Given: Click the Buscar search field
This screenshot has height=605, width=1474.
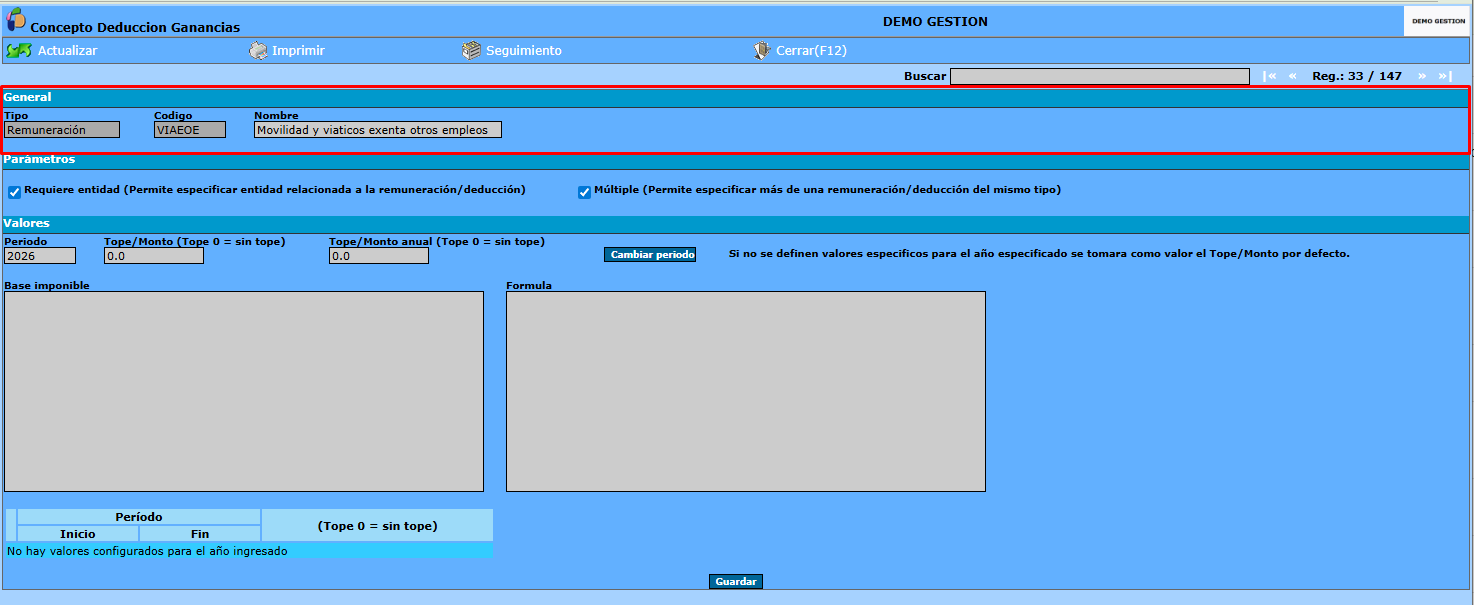Looking at the screenshot, I should pos(1100,76).
